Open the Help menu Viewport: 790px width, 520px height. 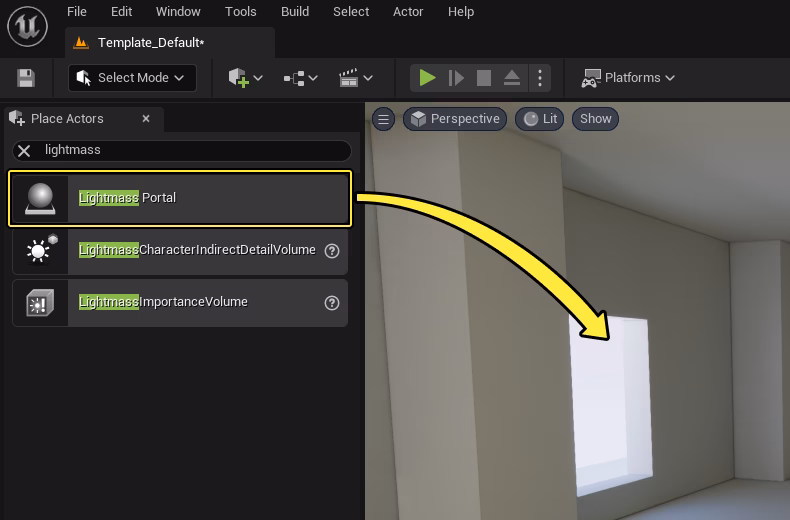coord(460,12)
